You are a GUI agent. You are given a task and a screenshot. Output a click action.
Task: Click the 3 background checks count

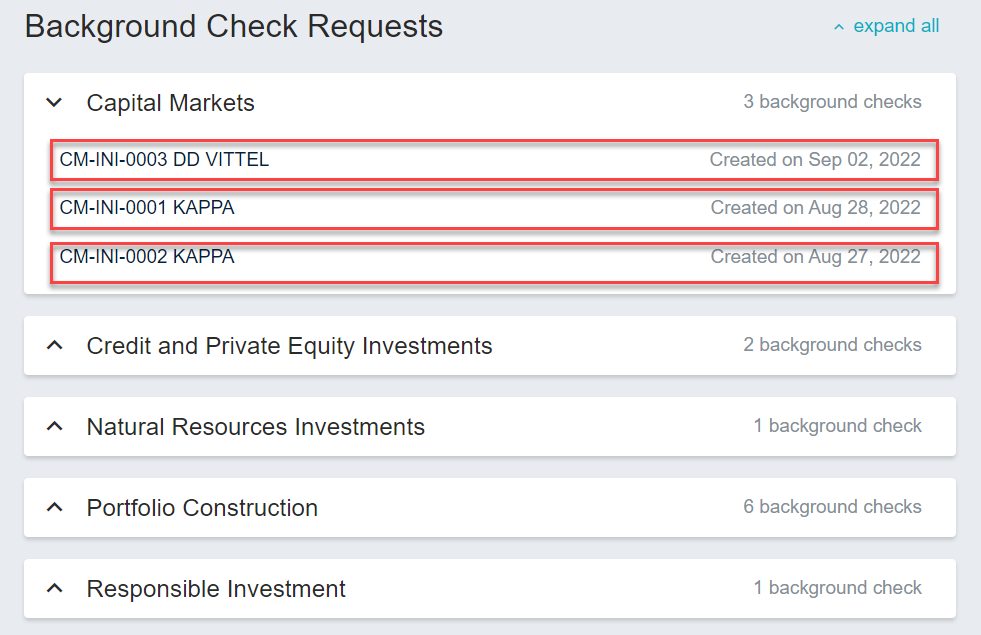click(832, 102)
